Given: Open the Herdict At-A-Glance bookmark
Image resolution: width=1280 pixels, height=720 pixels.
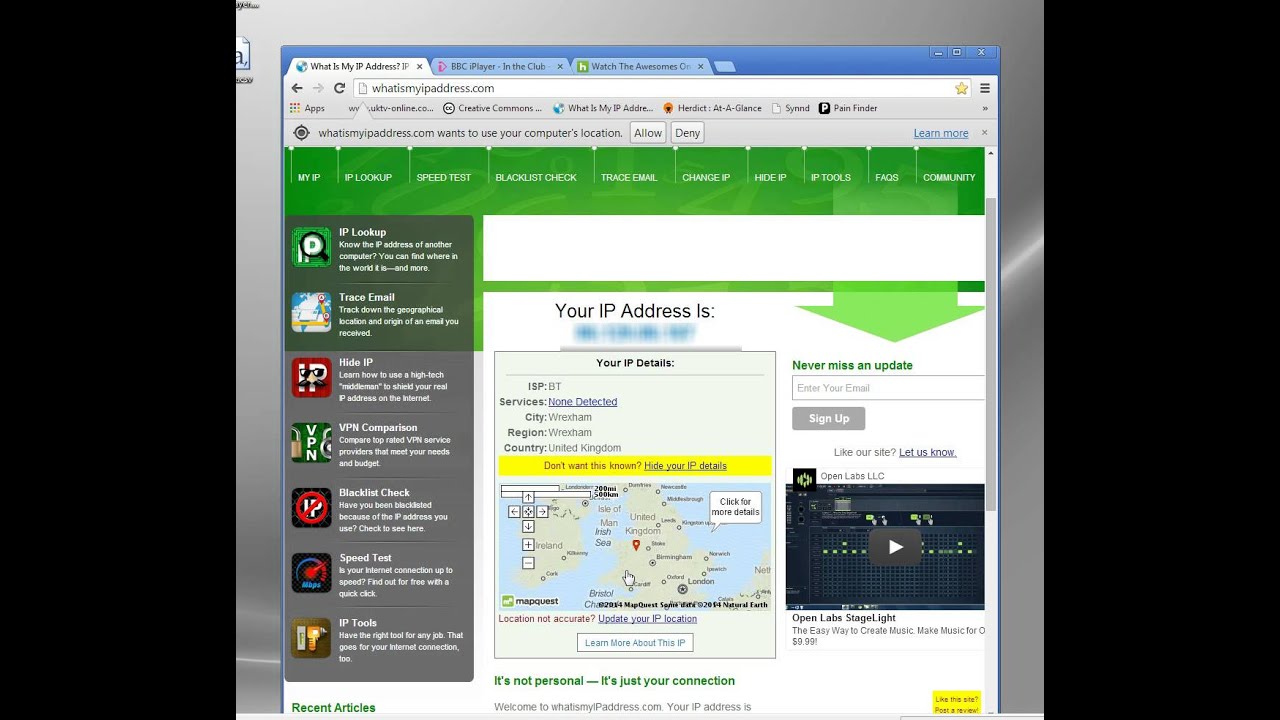Looking at the screenshot, I should (x=712, y=108).
